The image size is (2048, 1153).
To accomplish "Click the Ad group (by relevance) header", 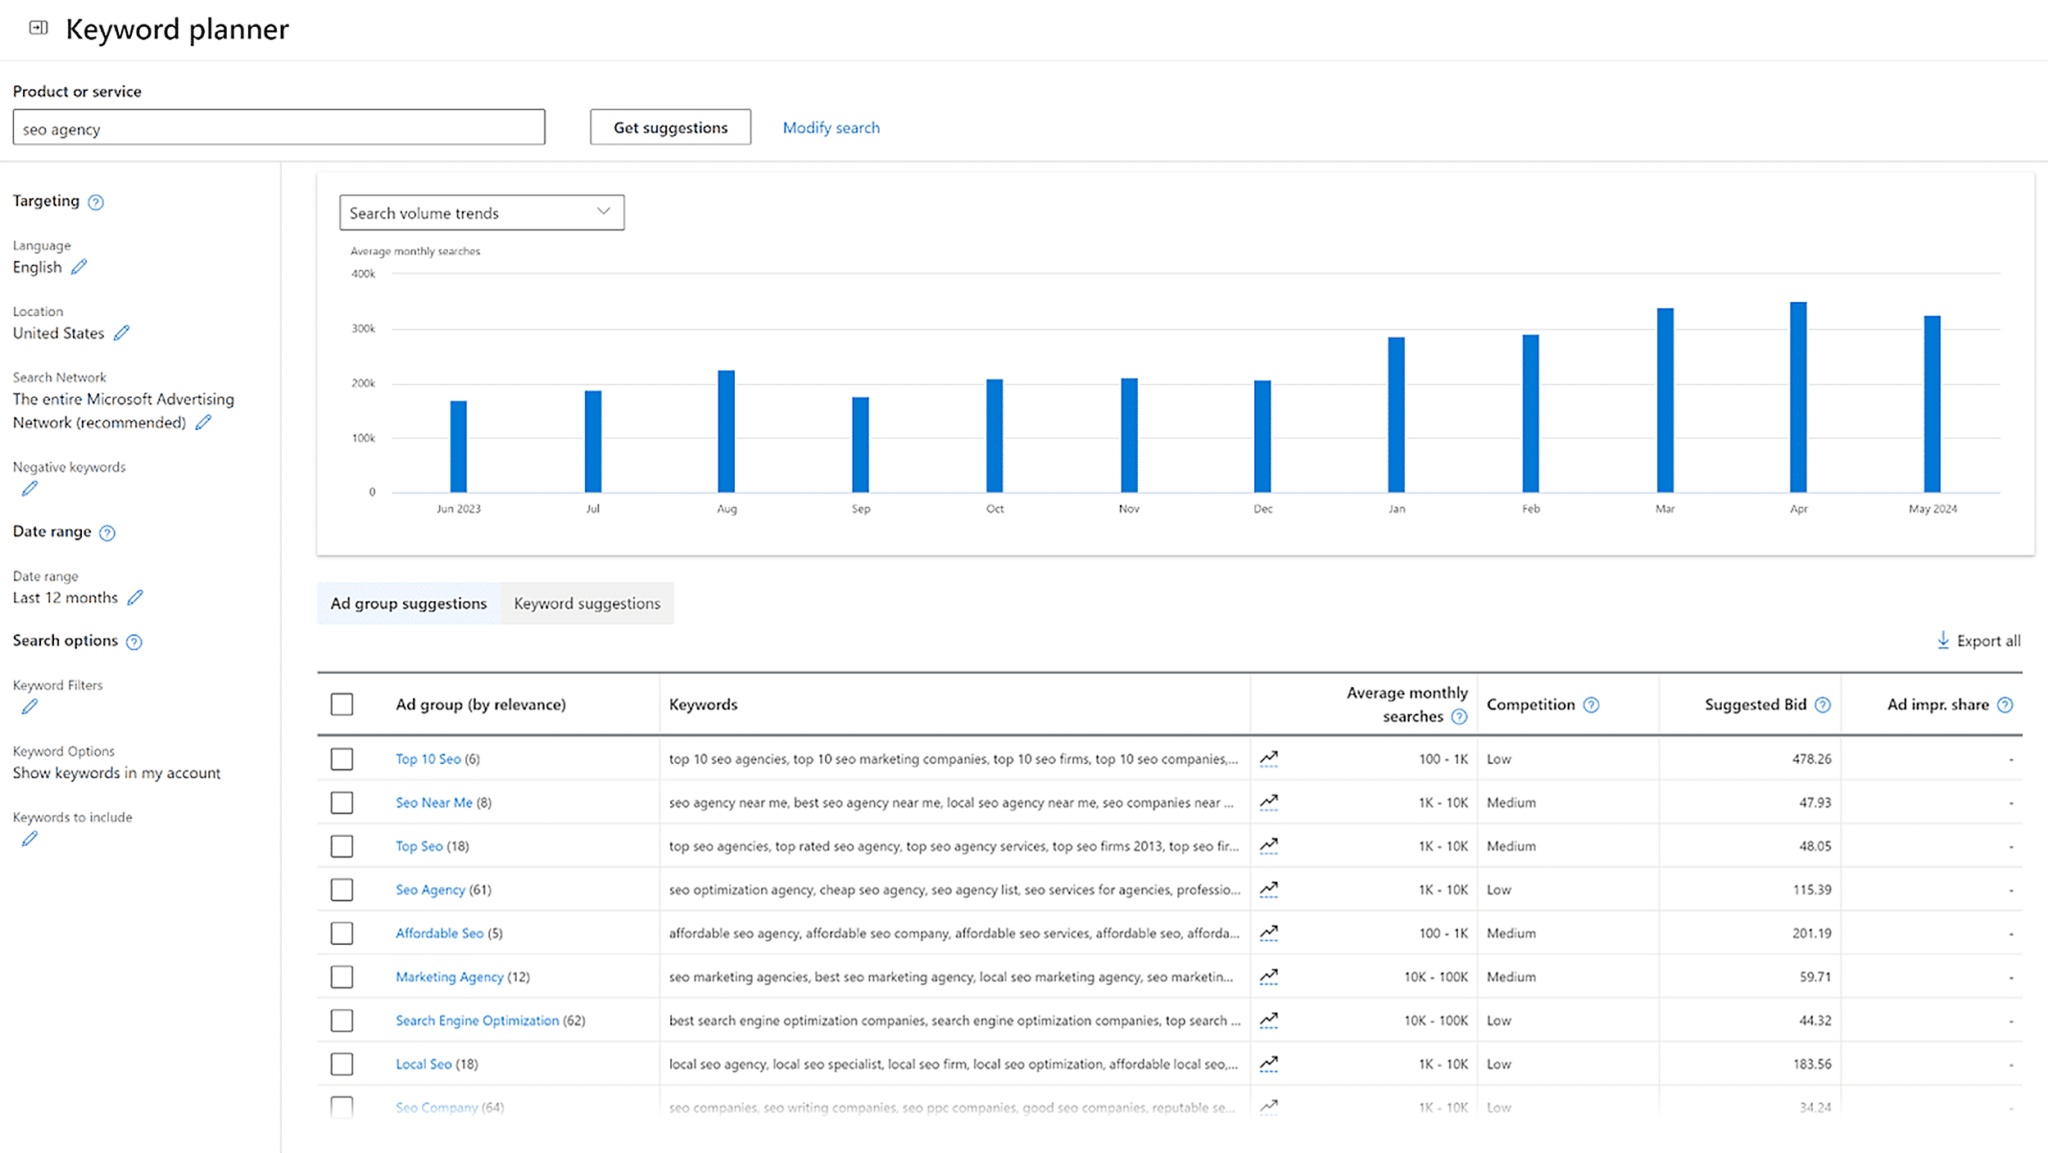I will tap(480, 704).
